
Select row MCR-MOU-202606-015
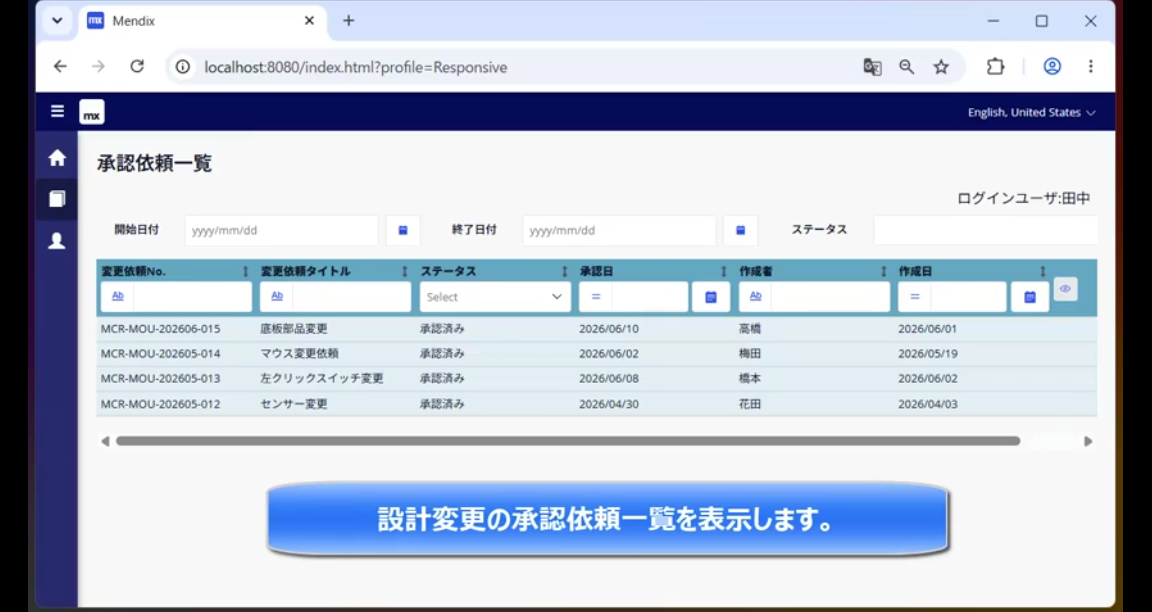tap(597, 328)
